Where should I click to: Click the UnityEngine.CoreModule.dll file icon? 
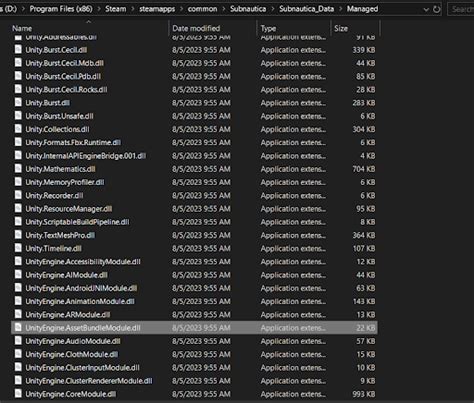pos(18,394)
